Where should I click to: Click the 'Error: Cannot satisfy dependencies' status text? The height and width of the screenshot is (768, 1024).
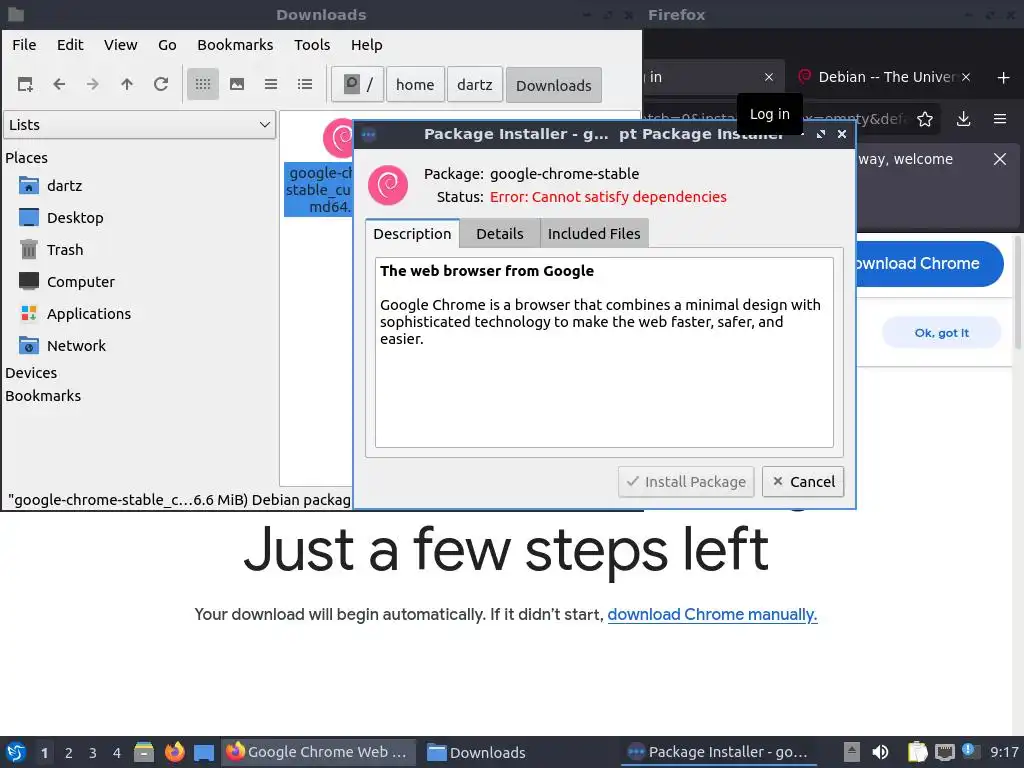tap(608, 197)
